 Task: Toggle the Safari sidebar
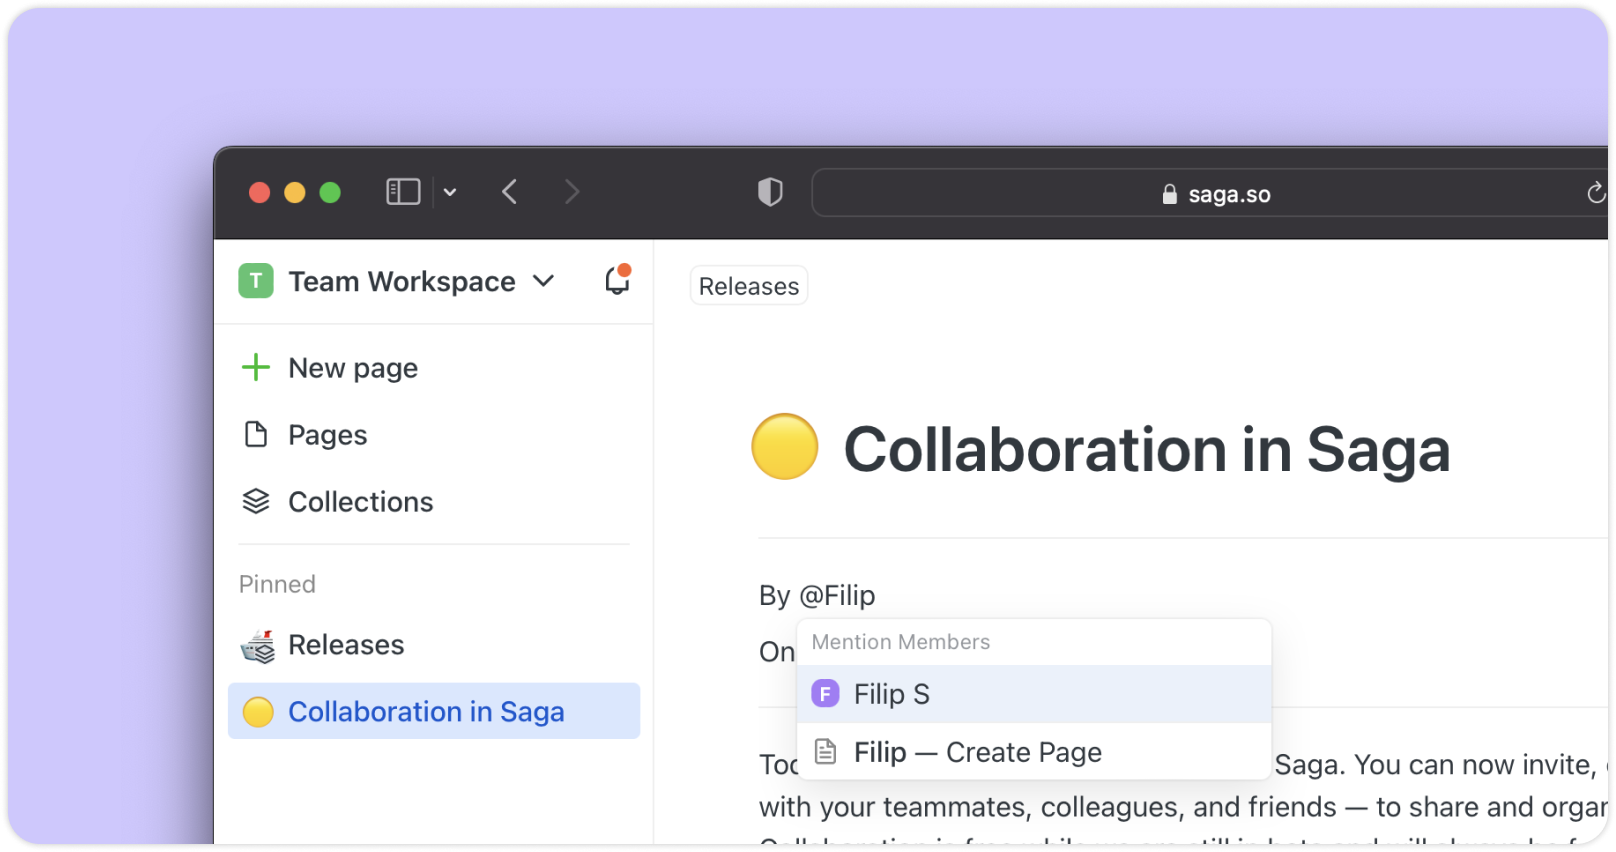click(403, 192)
